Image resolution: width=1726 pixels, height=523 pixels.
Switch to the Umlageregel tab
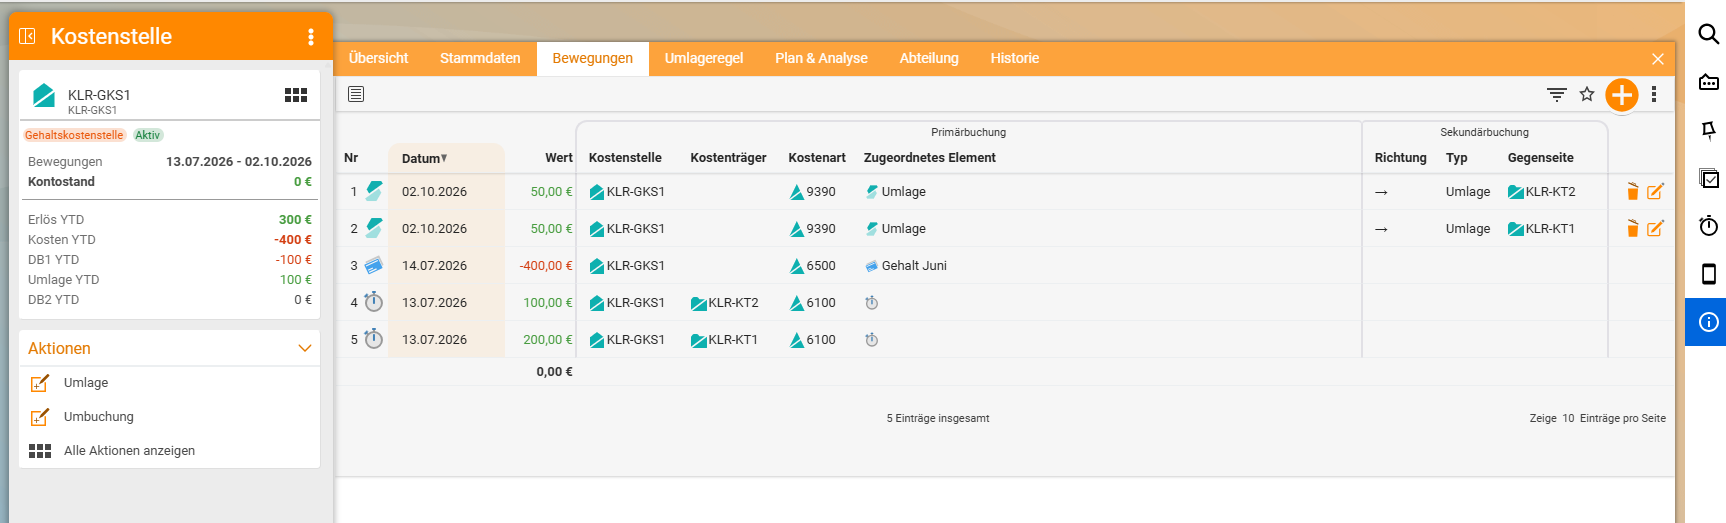[x=704, y=58]
